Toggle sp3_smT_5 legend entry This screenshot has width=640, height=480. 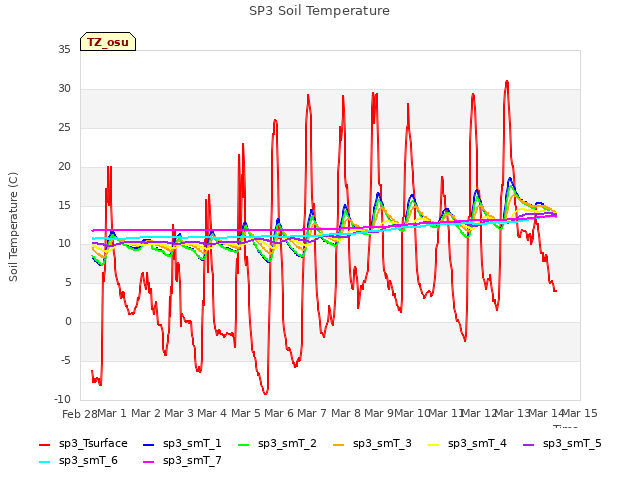(x=562, y=443)
